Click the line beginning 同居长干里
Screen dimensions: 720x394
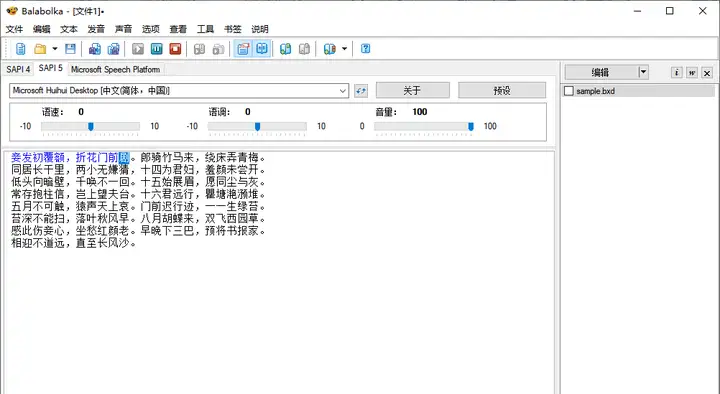click(x=138, y=170)
